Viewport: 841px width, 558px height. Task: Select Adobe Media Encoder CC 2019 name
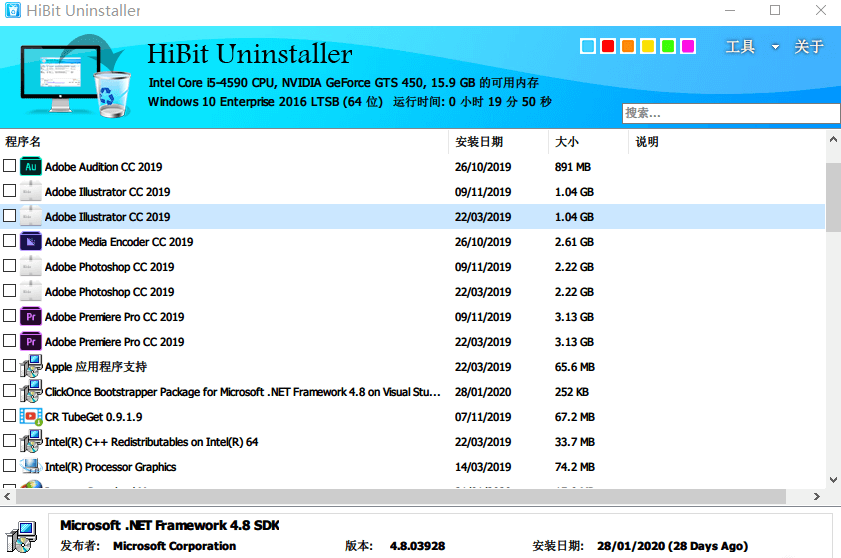(119, 242)
